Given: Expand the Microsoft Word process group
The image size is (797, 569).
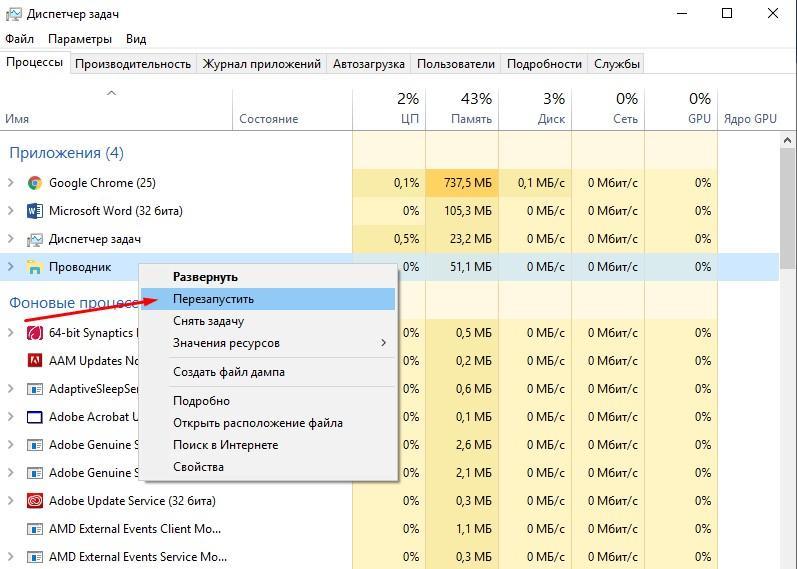Looking at the screenshot, I should click(x=11, y=211).
